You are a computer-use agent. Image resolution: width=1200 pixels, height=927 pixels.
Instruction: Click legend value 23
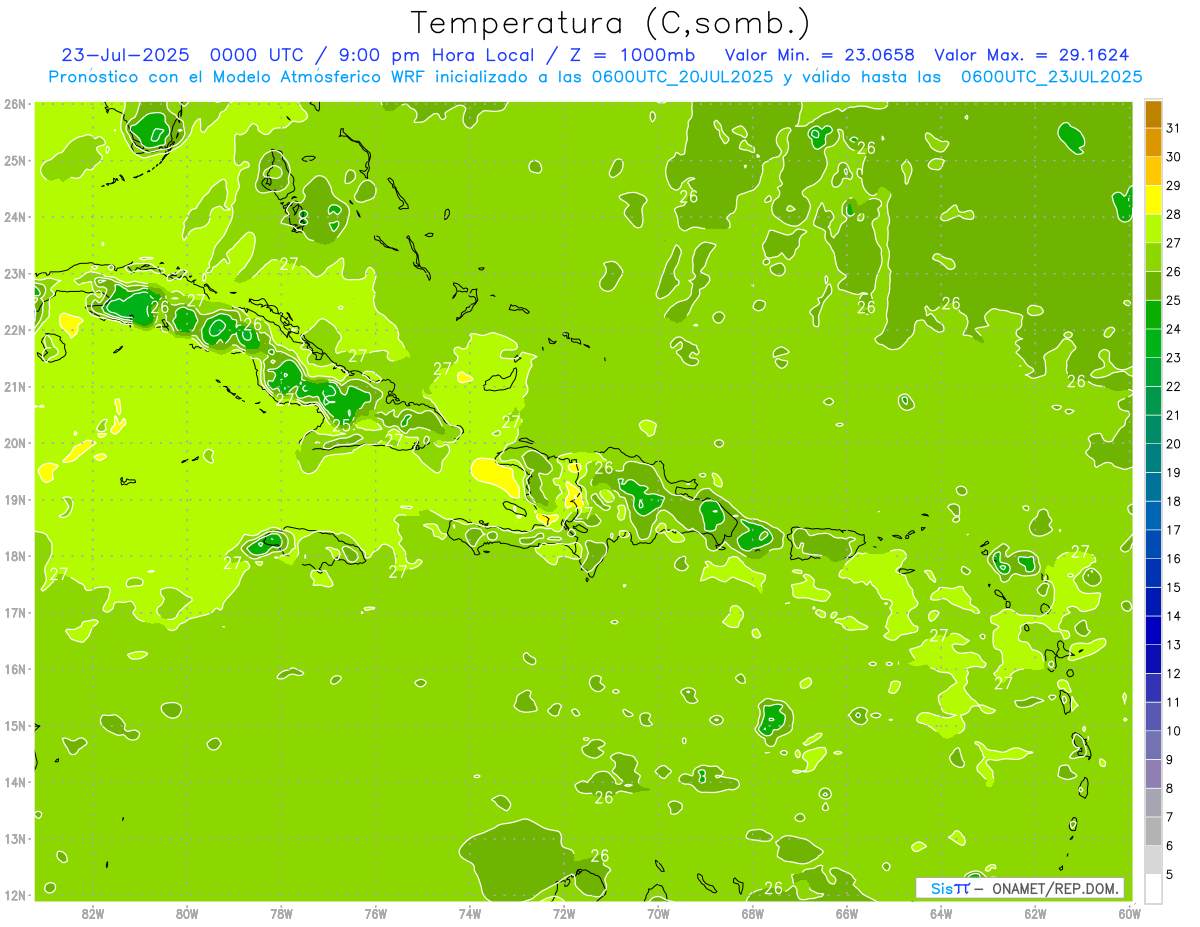1173,357
